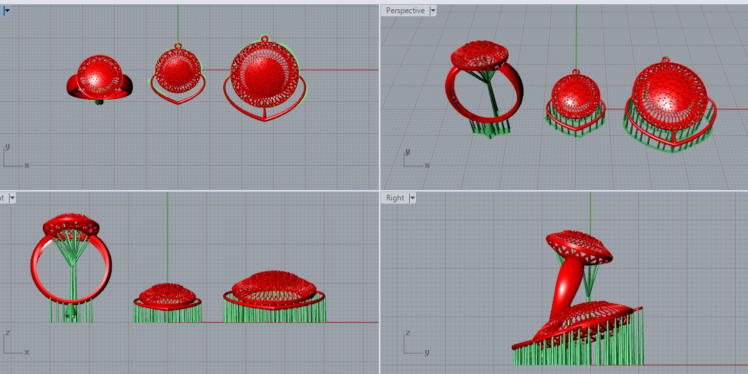Open the Perspective viewport dropdown arrow
The width and height of the screenshot is (748, 374).
tap(433, 10)
